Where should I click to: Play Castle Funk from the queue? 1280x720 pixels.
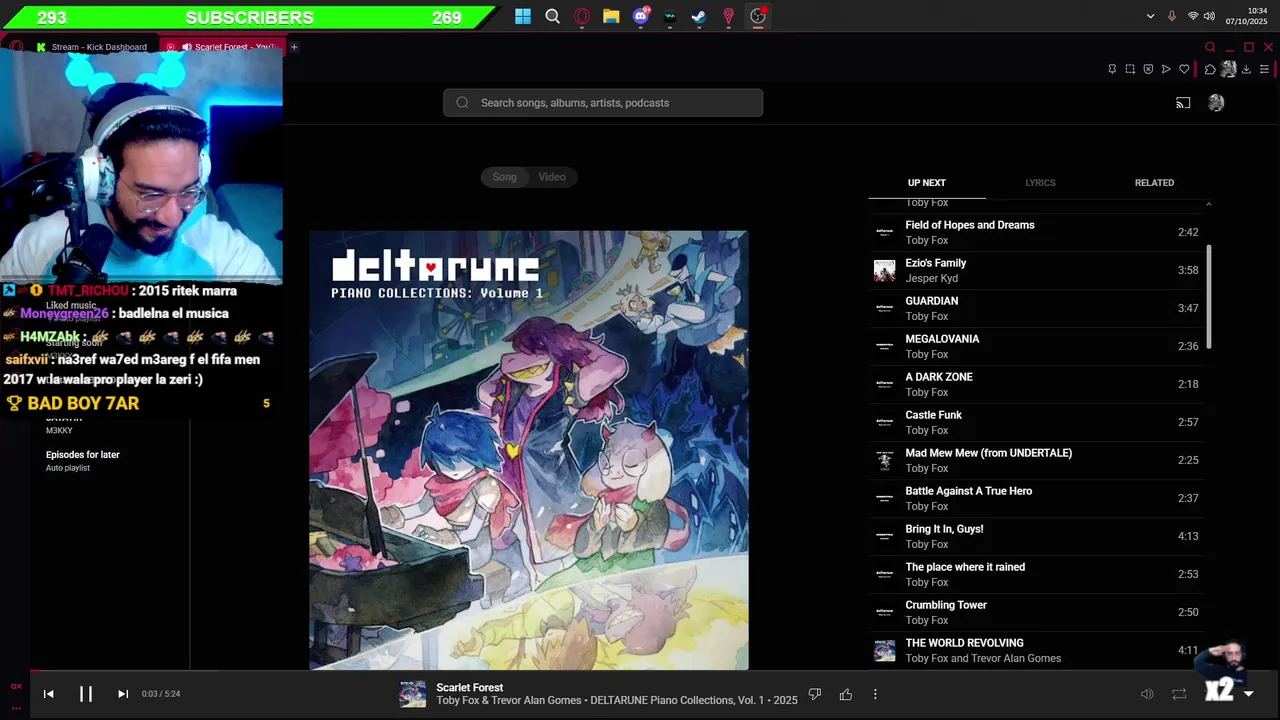[x=1036, y=422]
